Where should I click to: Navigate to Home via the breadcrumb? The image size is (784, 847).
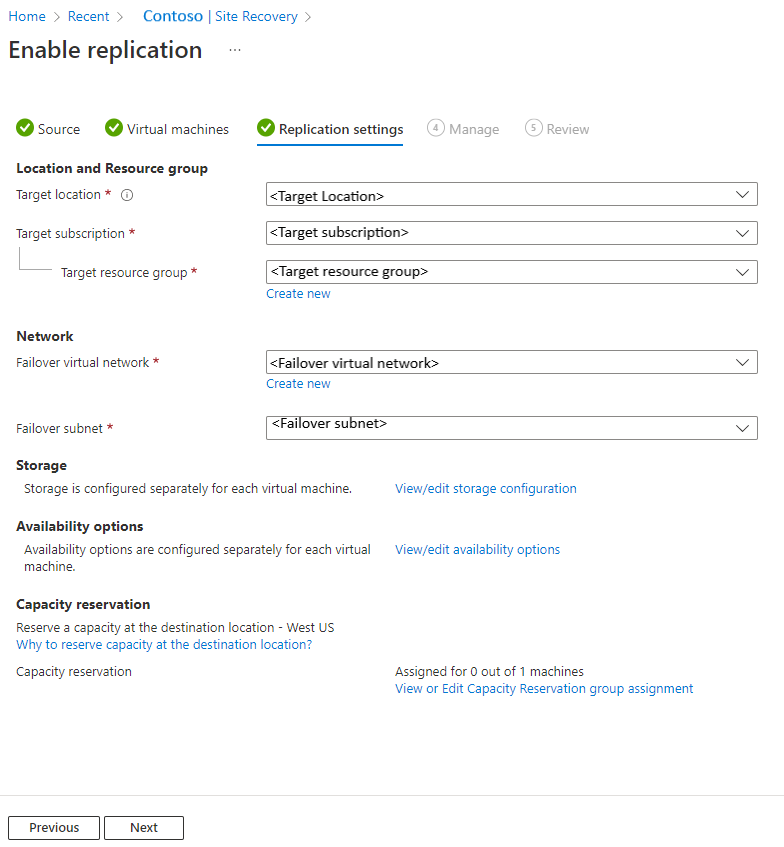[26, 16]
